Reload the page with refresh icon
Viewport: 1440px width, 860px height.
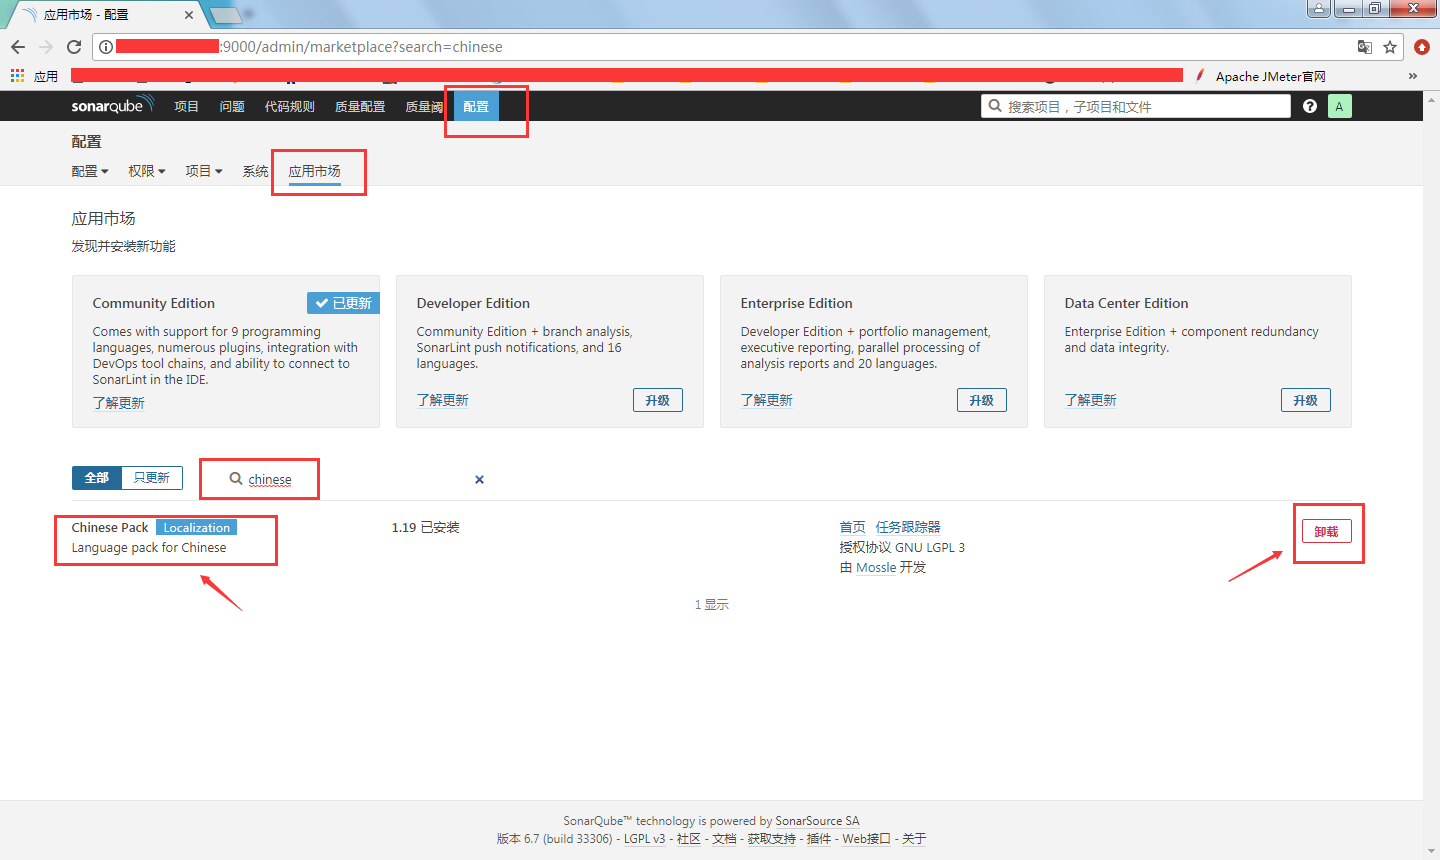point(74,47)
